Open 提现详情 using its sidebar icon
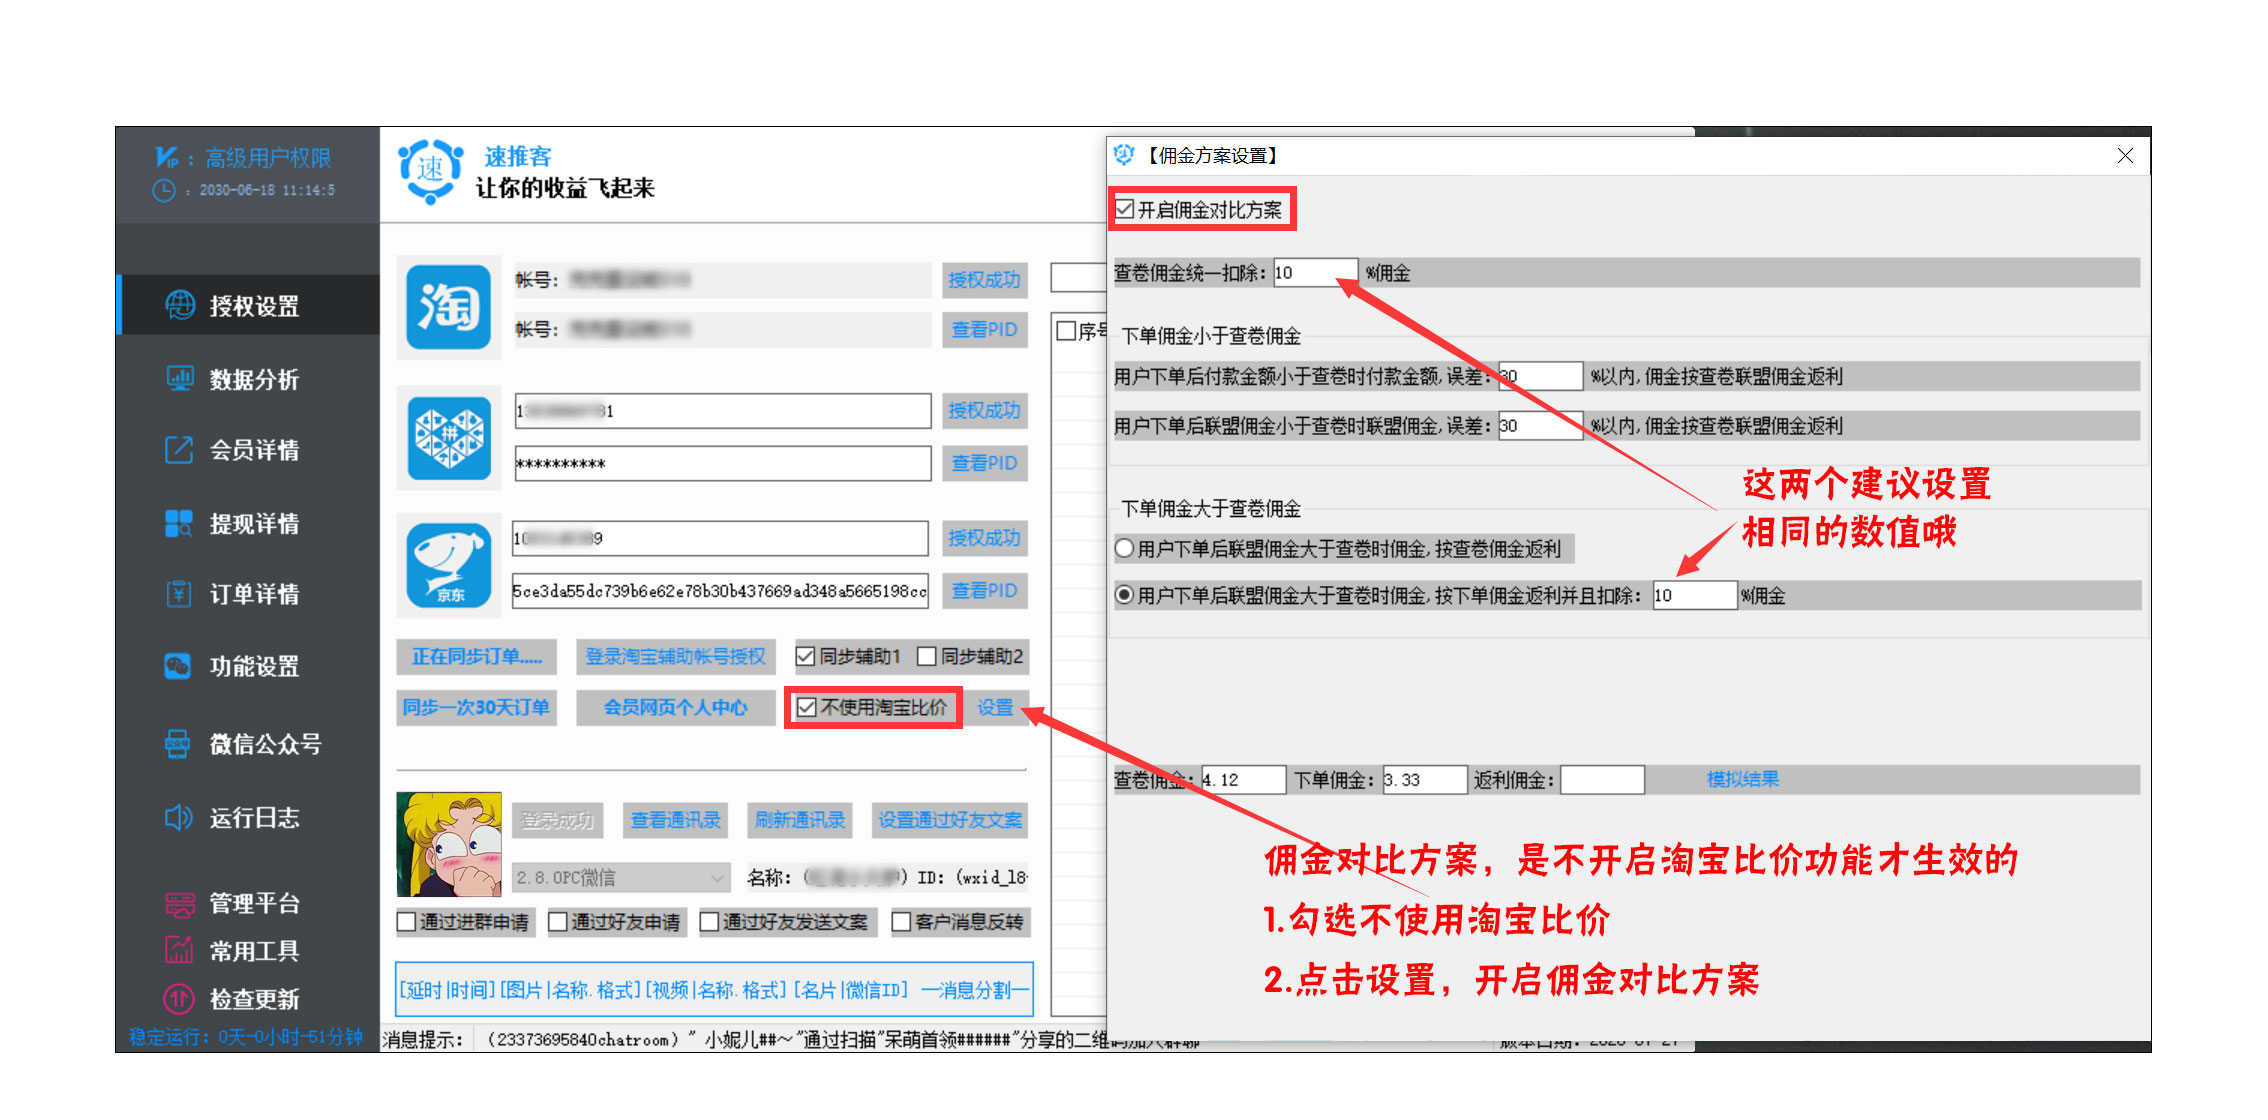This screenshot has width=2268, height=1120. (179, 523)
